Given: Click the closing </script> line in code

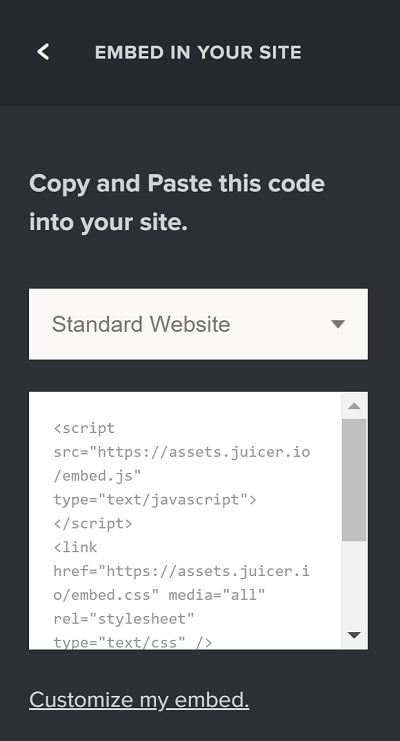Looking at the screenshot, I should click(93, 524).
